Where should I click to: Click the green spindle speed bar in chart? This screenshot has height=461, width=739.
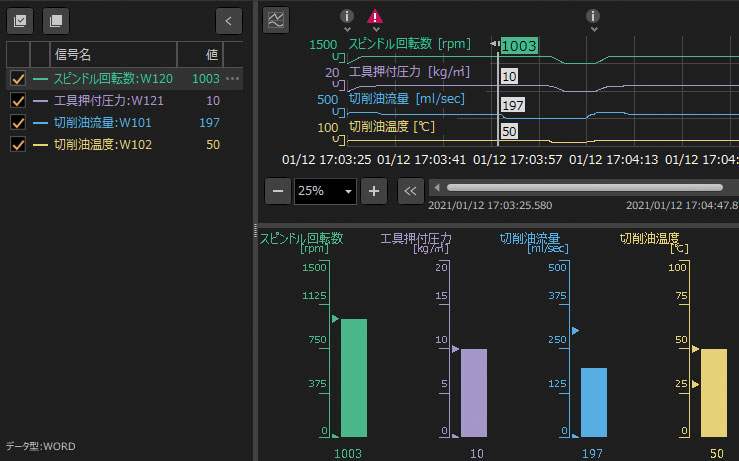(354, 377)
